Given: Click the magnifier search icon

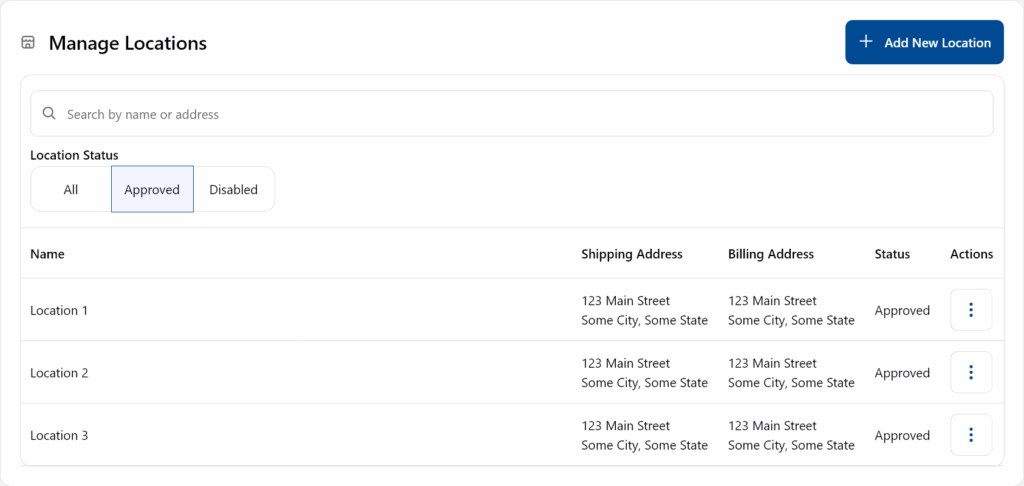Looking at the screenshot, I should point(49,114).
